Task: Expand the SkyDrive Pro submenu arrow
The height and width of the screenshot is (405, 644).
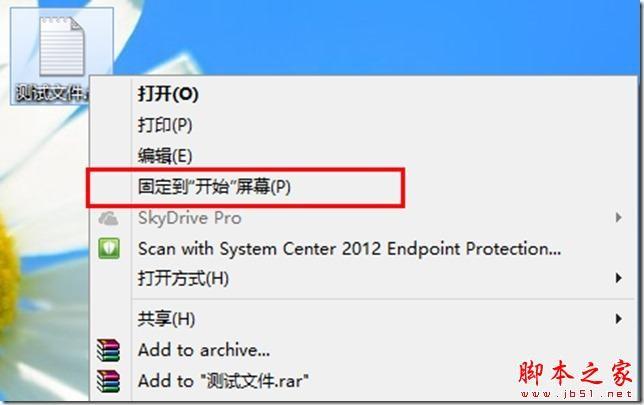Action: pyautogui.click(x=619, y=217)
